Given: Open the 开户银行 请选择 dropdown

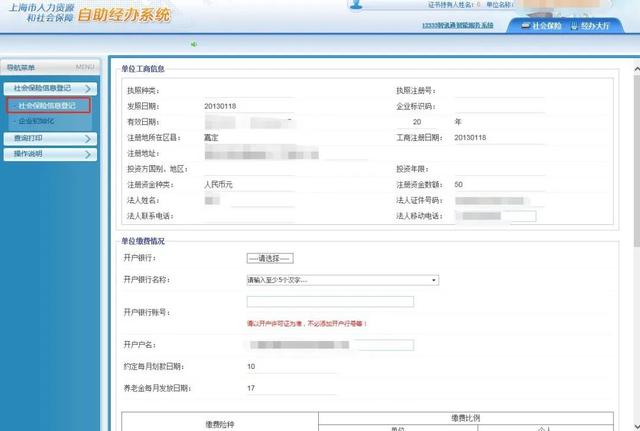Looking at the screenshot, I should (270, 258).
